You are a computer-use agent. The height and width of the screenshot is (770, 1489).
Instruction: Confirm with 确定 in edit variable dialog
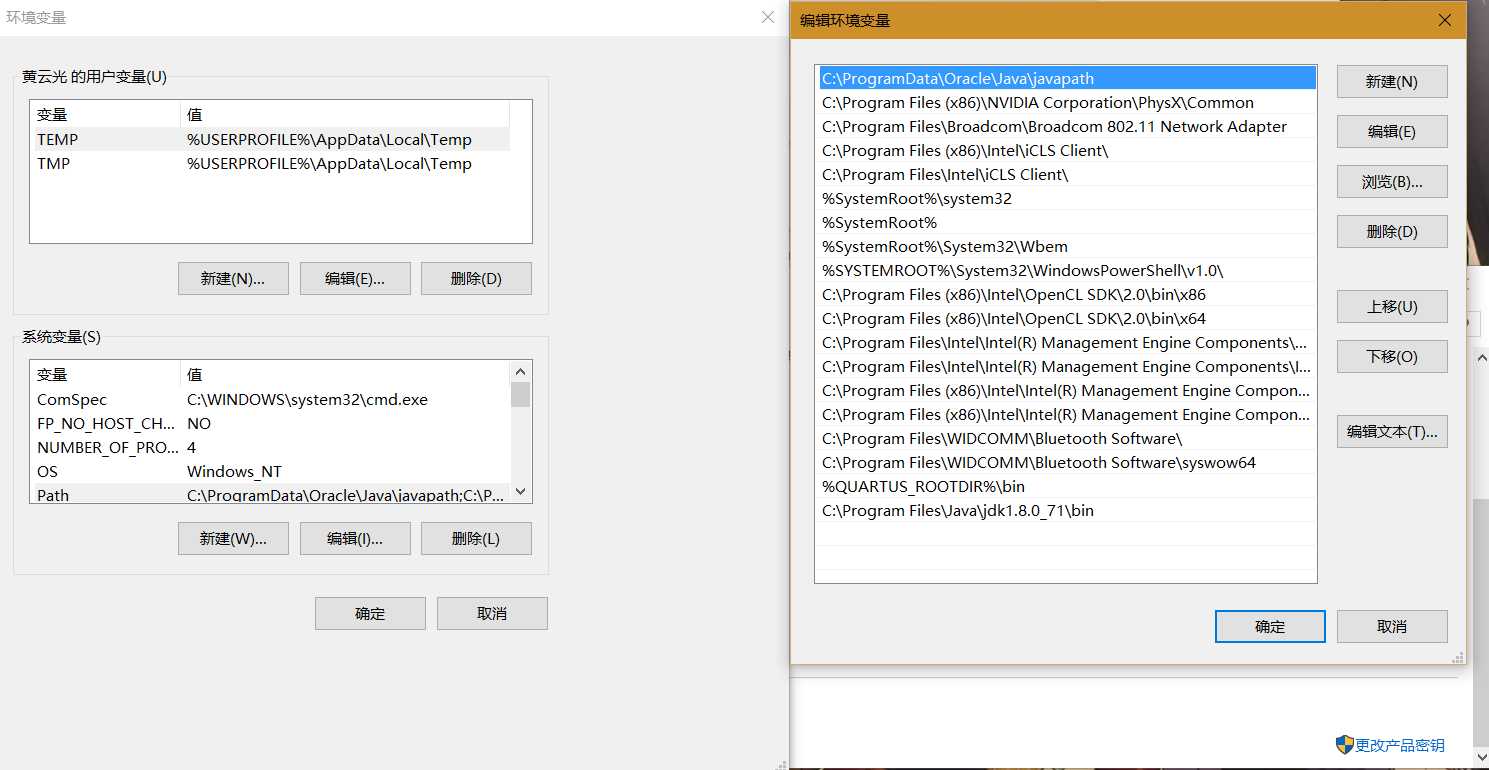tap(1270, 627)
